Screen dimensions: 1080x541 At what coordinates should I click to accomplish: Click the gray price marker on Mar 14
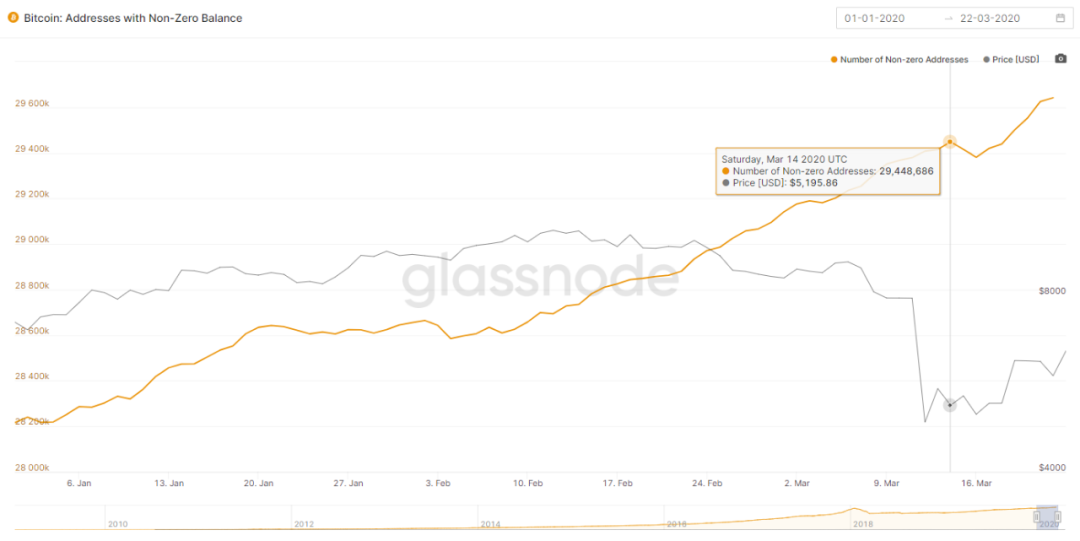pos(950,405)
